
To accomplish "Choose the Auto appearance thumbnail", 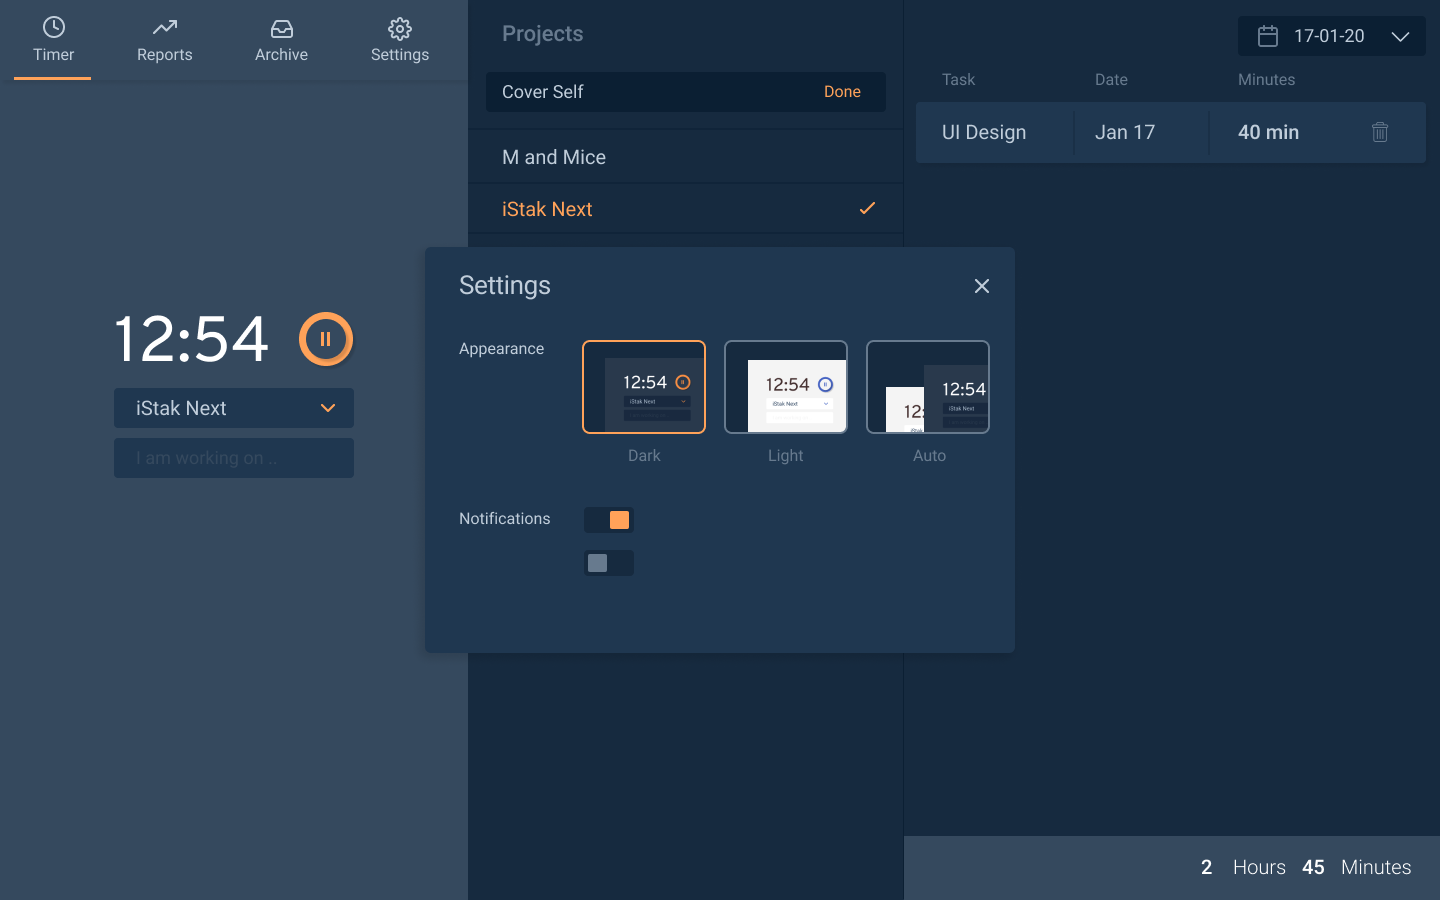I will [x=928, y=387].
